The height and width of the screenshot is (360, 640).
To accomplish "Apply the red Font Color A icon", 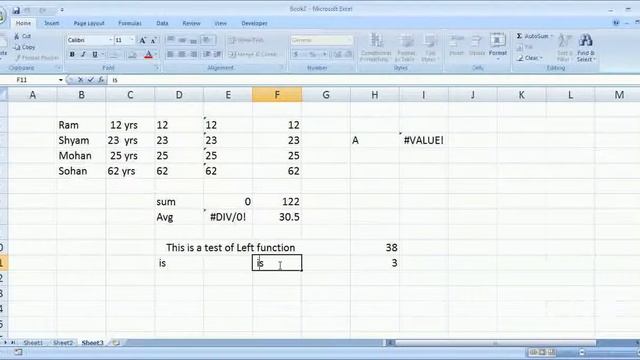I will [148, 54].
